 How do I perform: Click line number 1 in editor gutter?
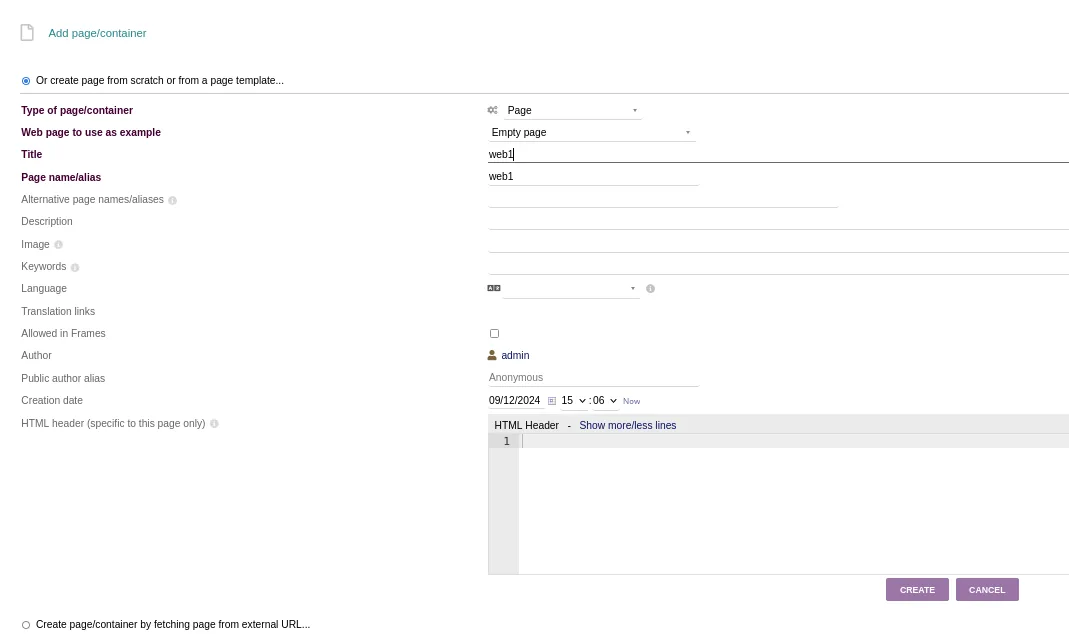506,441
